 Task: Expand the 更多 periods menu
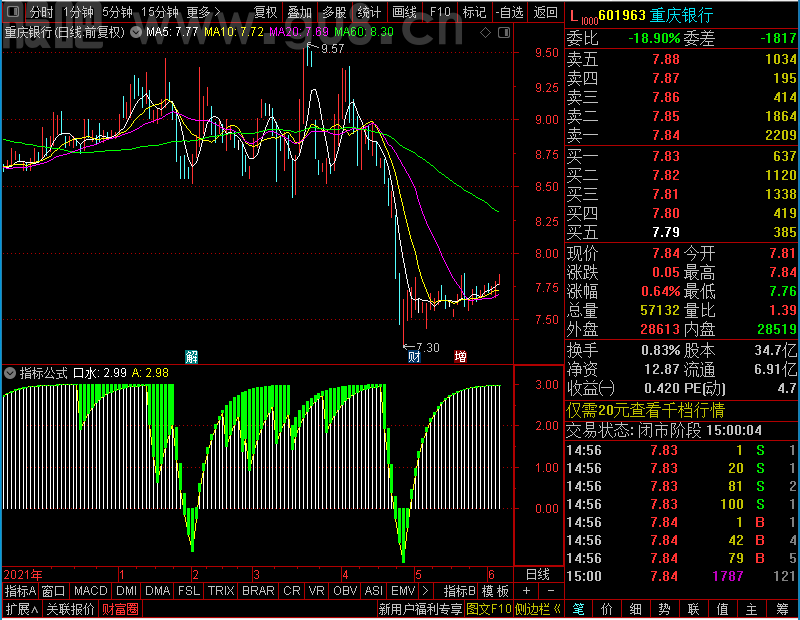coord(203,12)
